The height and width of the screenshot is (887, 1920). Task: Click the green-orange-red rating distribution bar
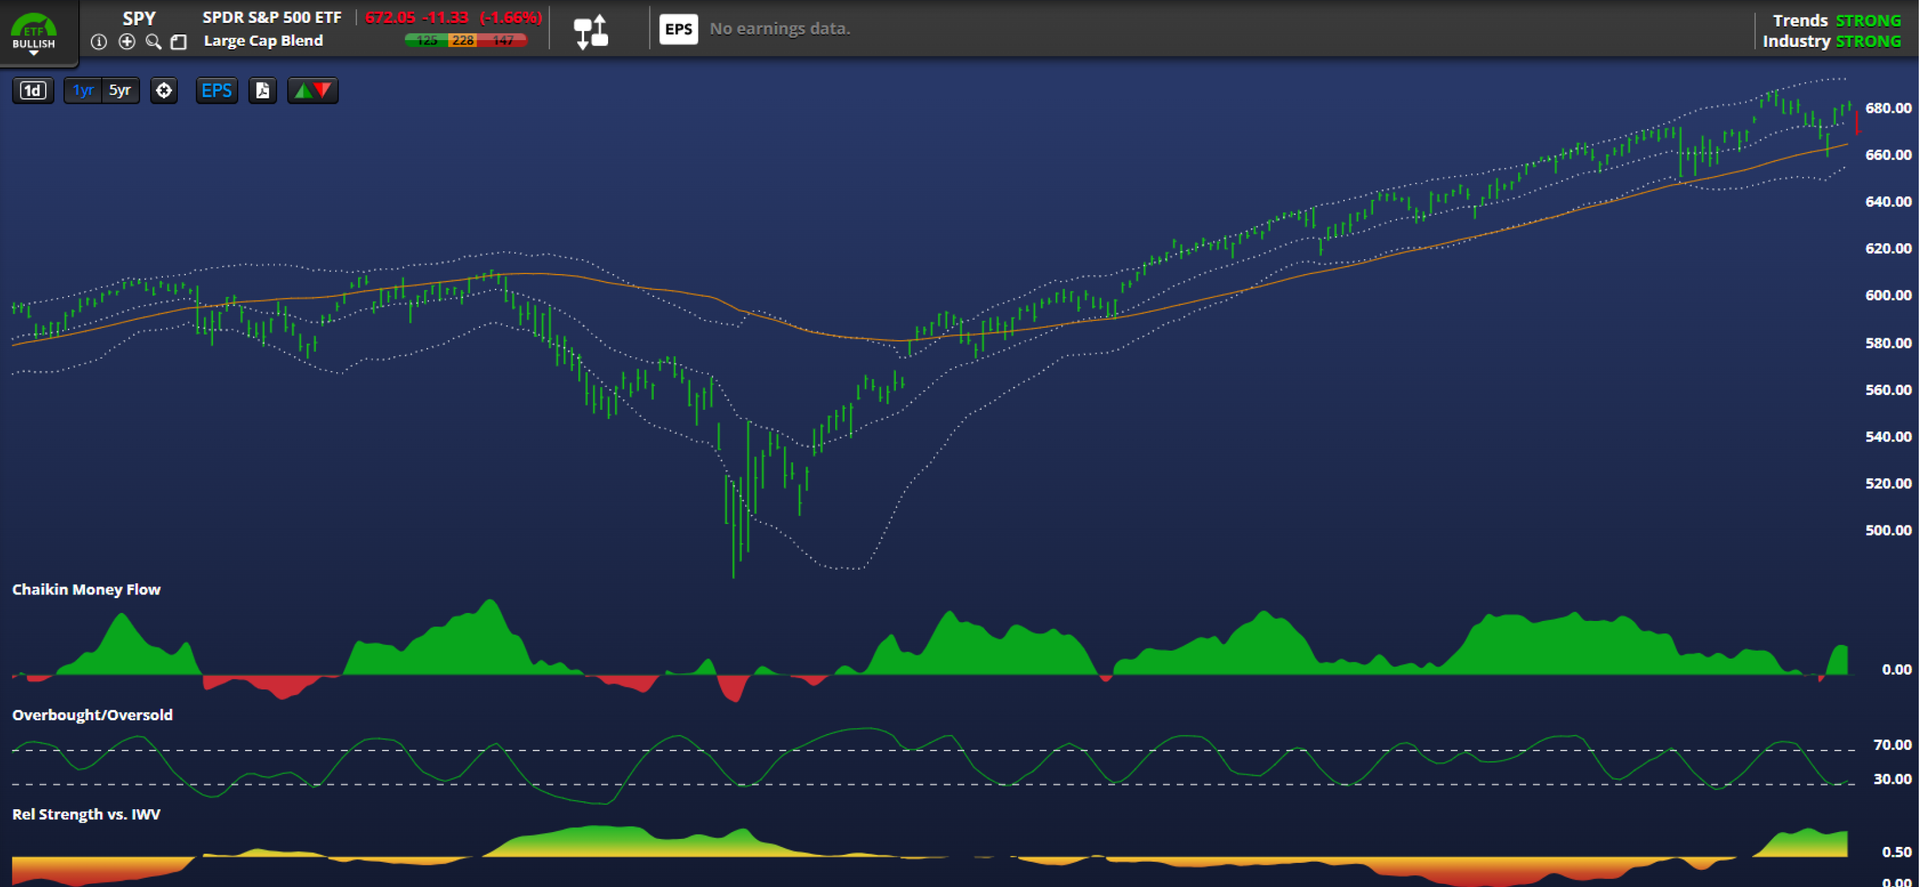coord(465,41)
